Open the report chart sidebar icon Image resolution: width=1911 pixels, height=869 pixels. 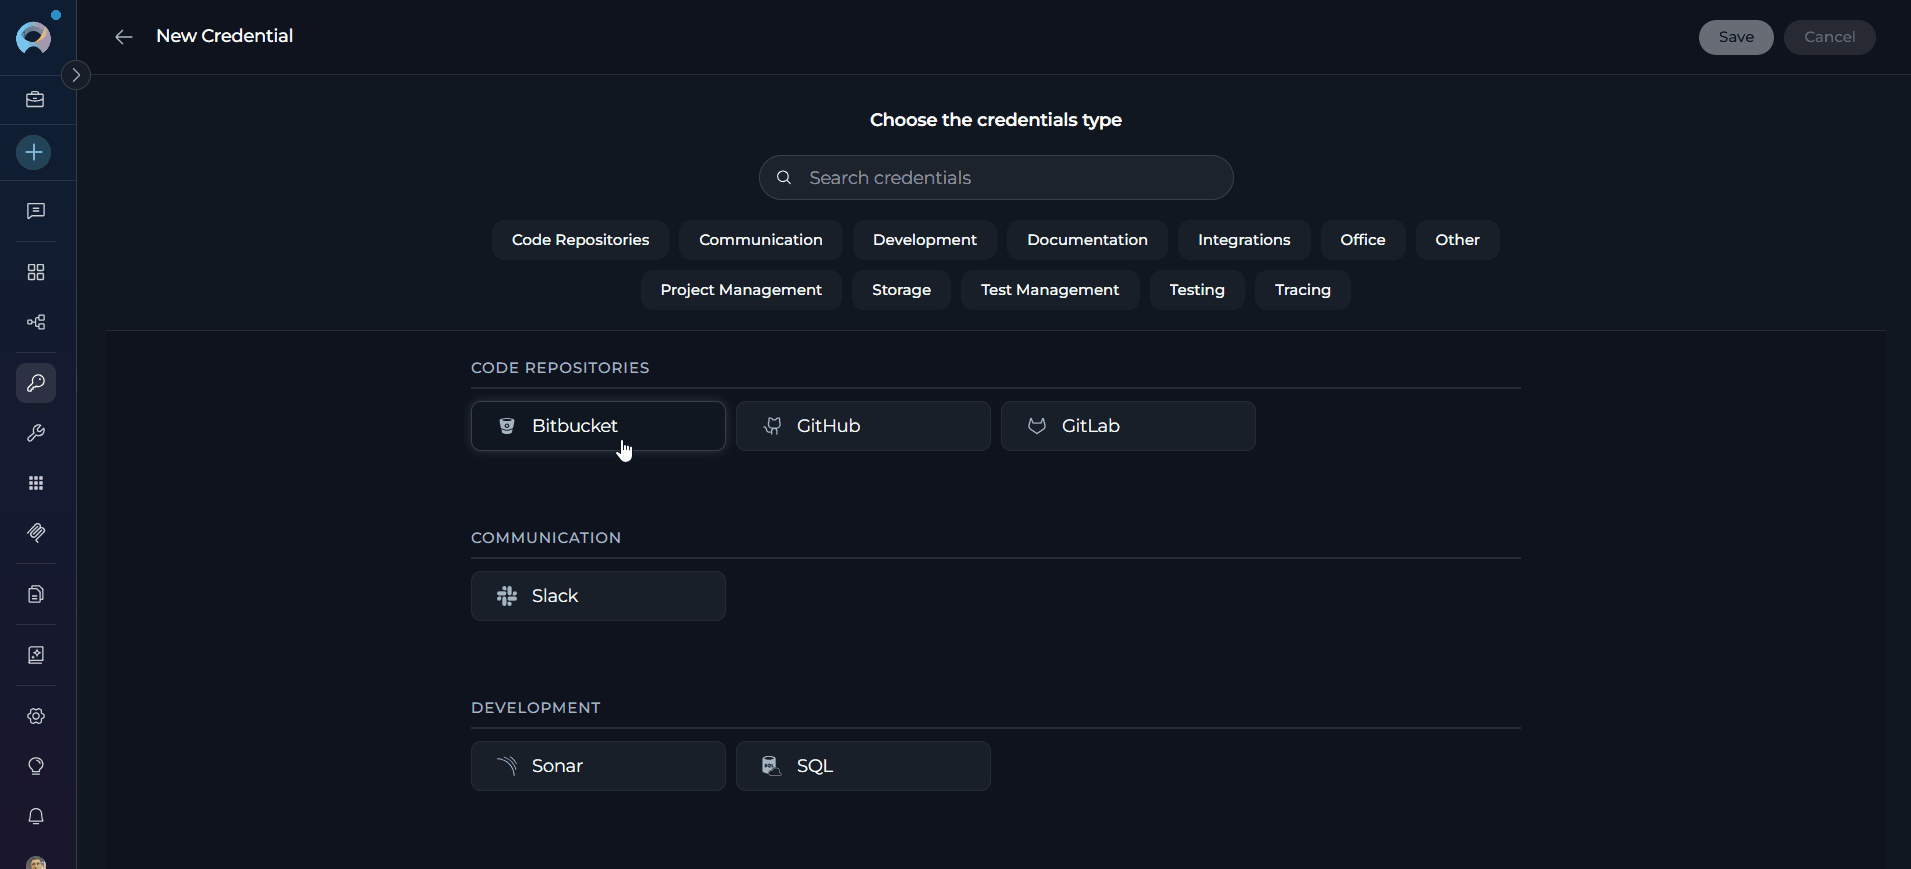coord(36,655)
